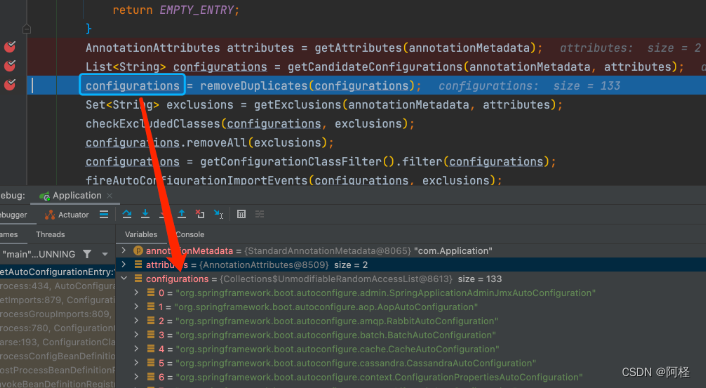Click the thread filter funnel icon
The width and height of the screenshot is (706, 388).
click(x=87, y=254)
